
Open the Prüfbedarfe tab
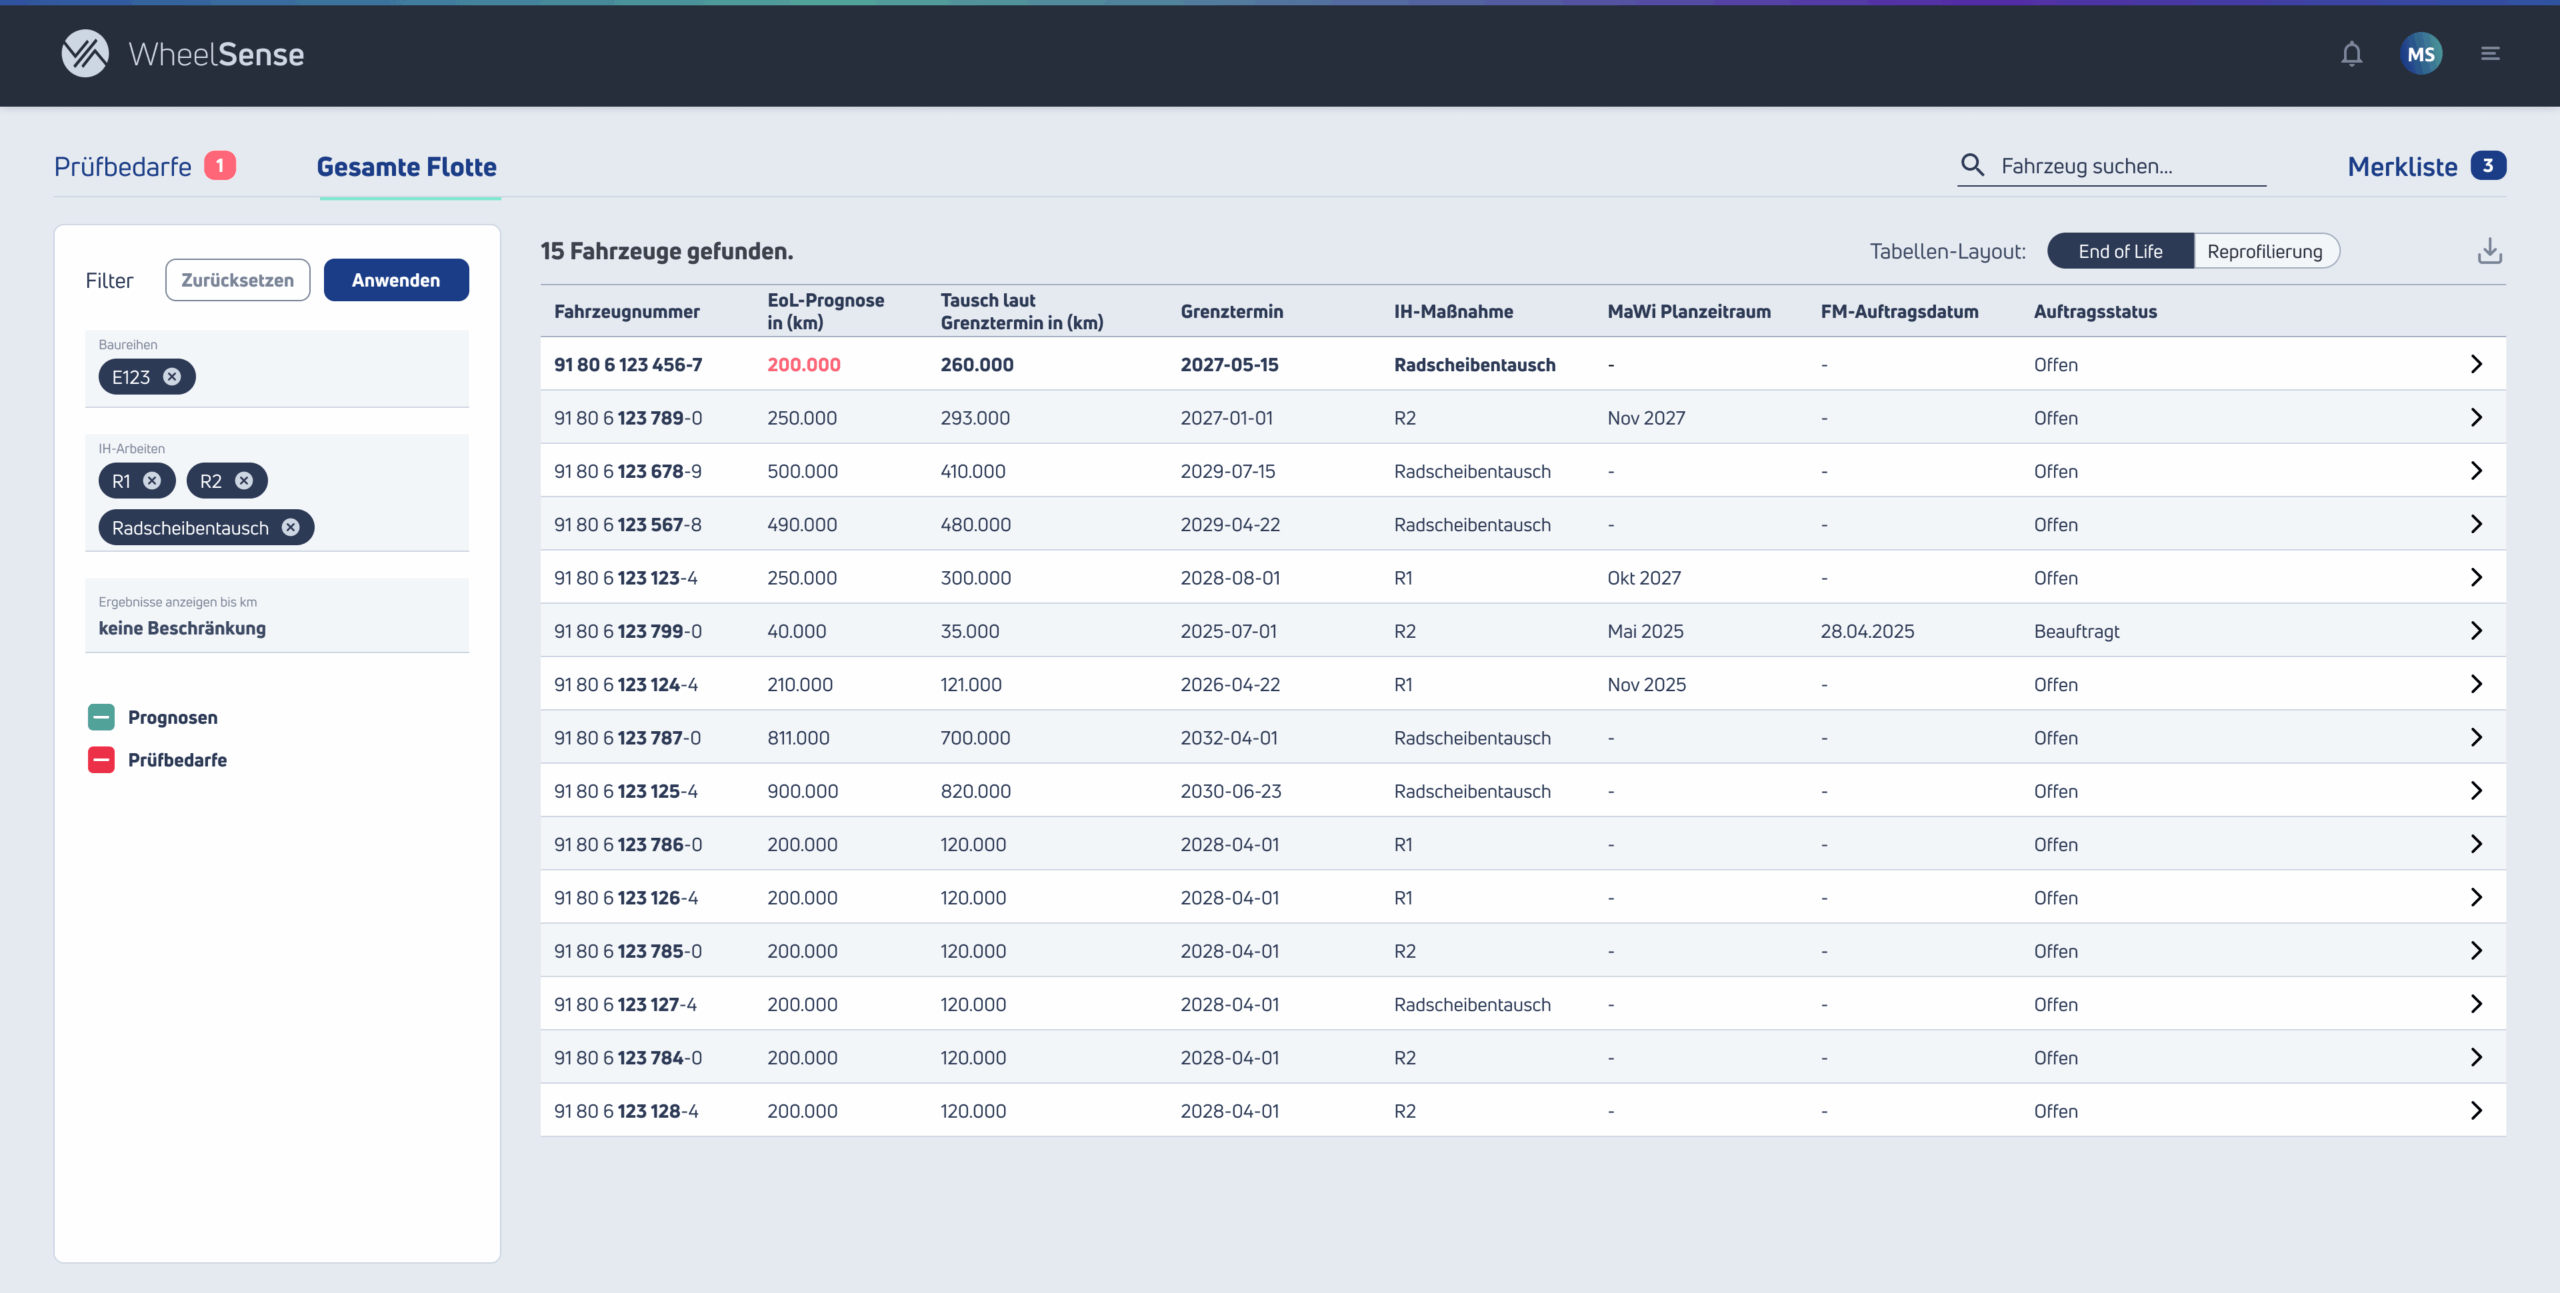[x=145, y=166]
